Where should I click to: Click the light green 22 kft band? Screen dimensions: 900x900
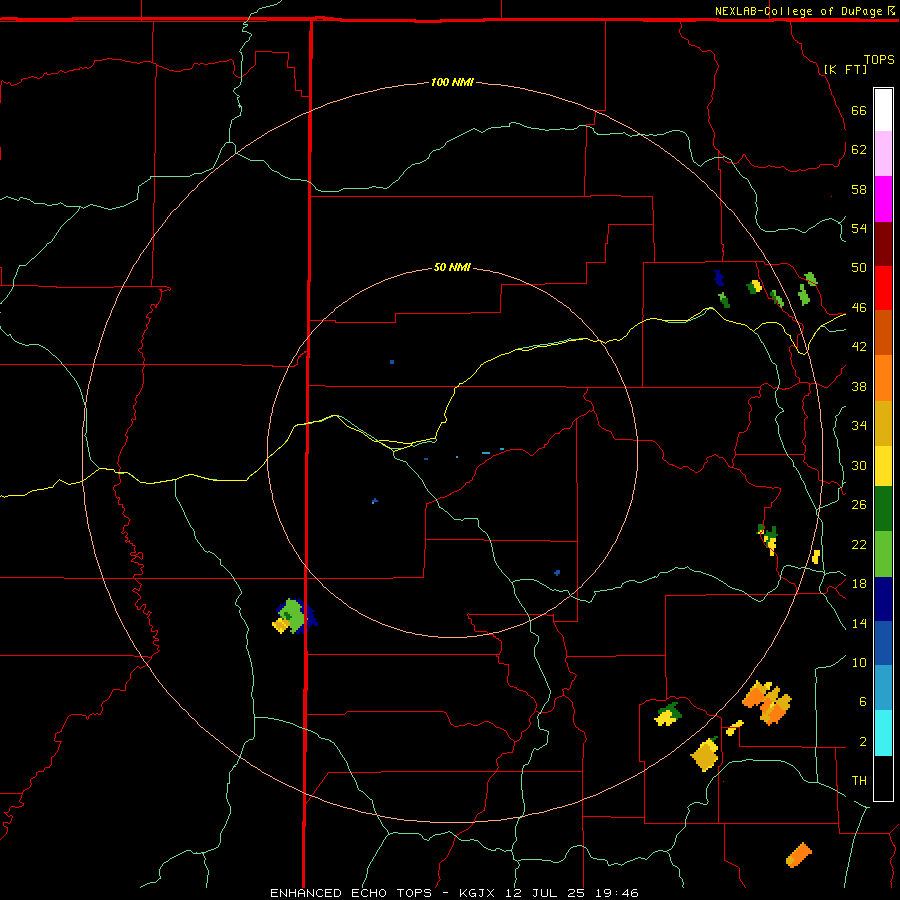coord(883,554)
